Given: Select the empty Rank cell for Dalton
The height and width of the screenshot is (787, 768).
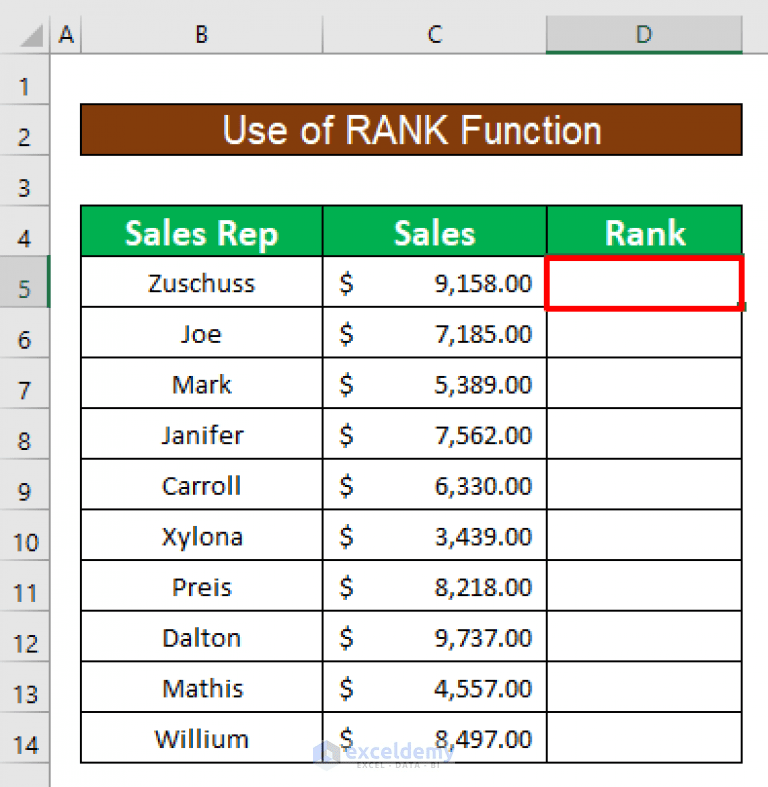Looking at the screenshot, I should point(644,637).
